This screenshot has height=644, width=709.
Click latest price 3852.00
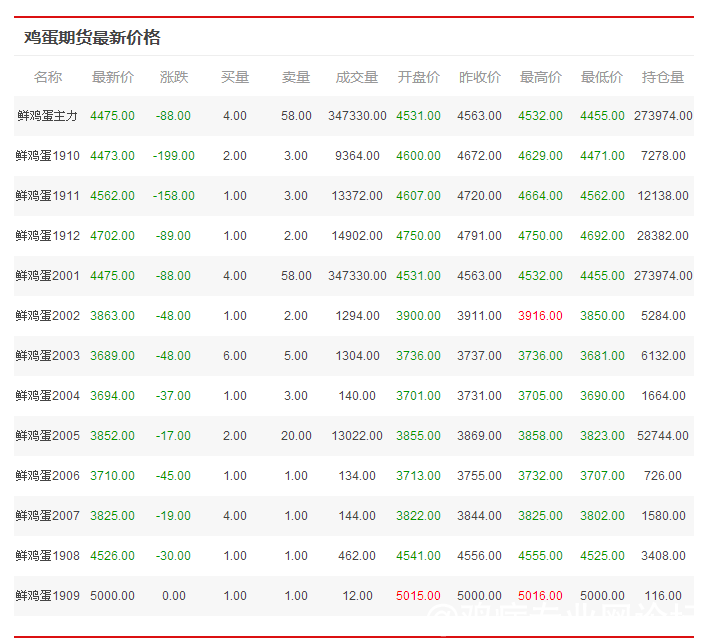(x=113, y=436)
